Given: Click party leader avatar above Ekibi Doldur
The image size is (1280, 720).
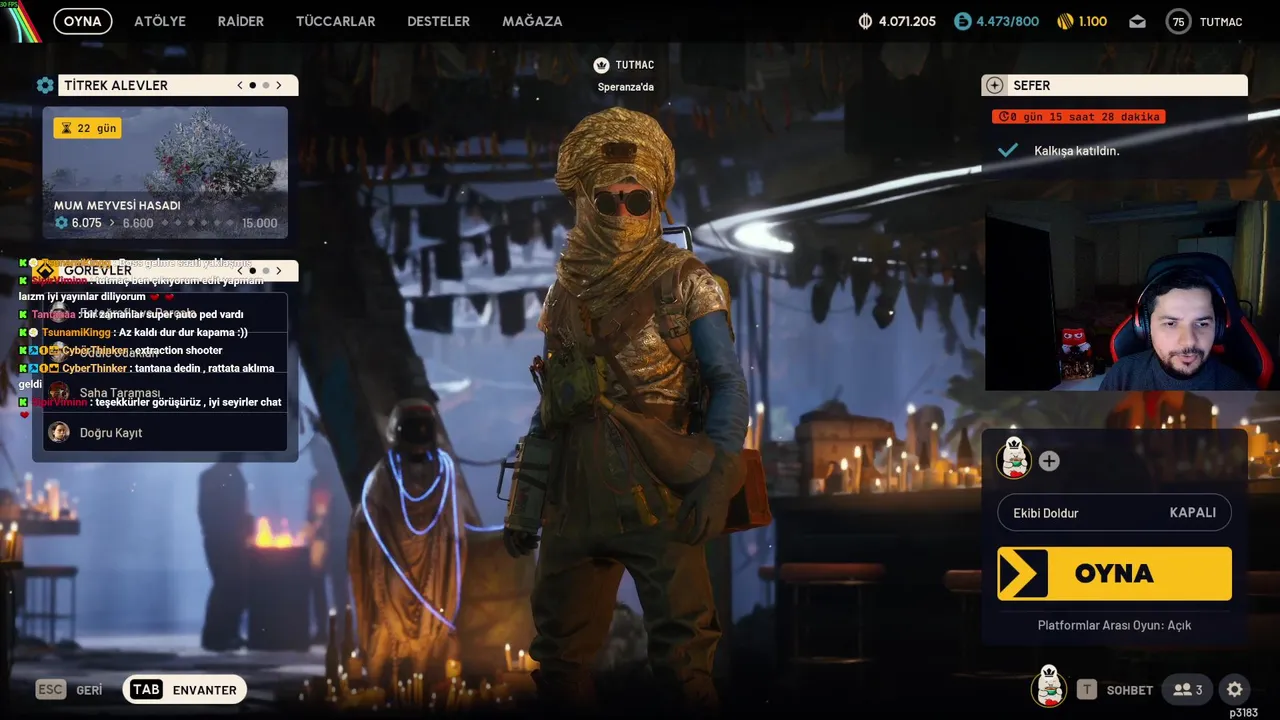Looking at the screenshot, I should click(1013, 460).
